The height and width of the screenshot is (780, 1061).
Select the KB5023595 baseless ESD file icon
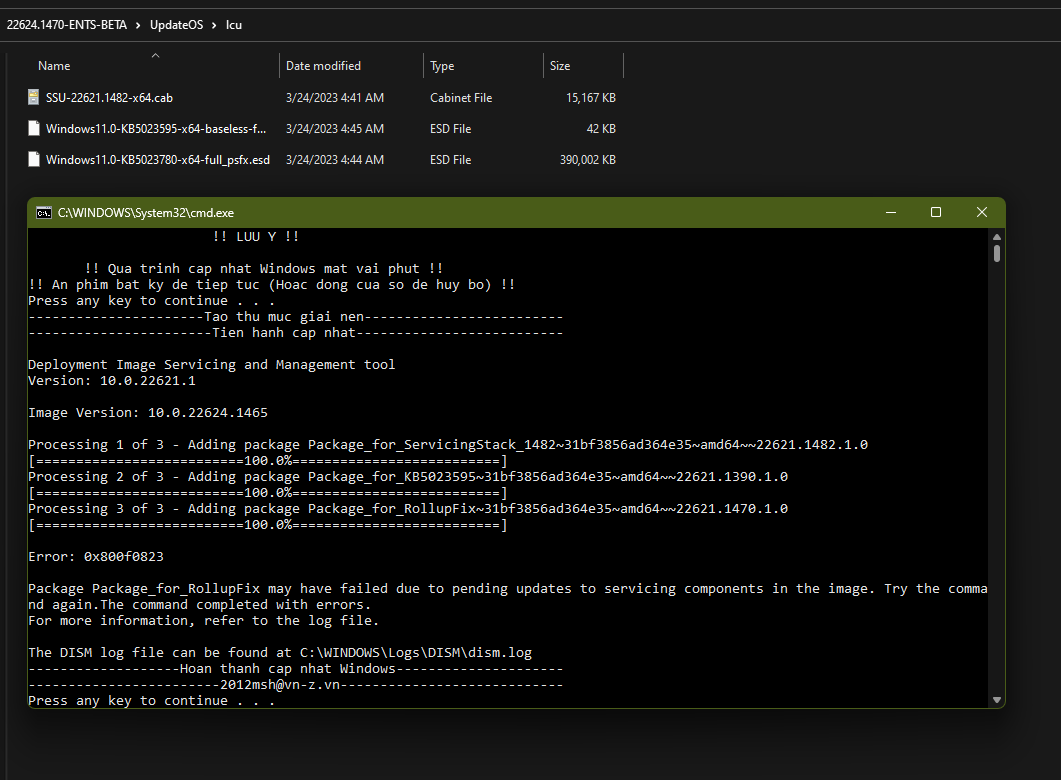pyautogui.click(x=33, y=129)
